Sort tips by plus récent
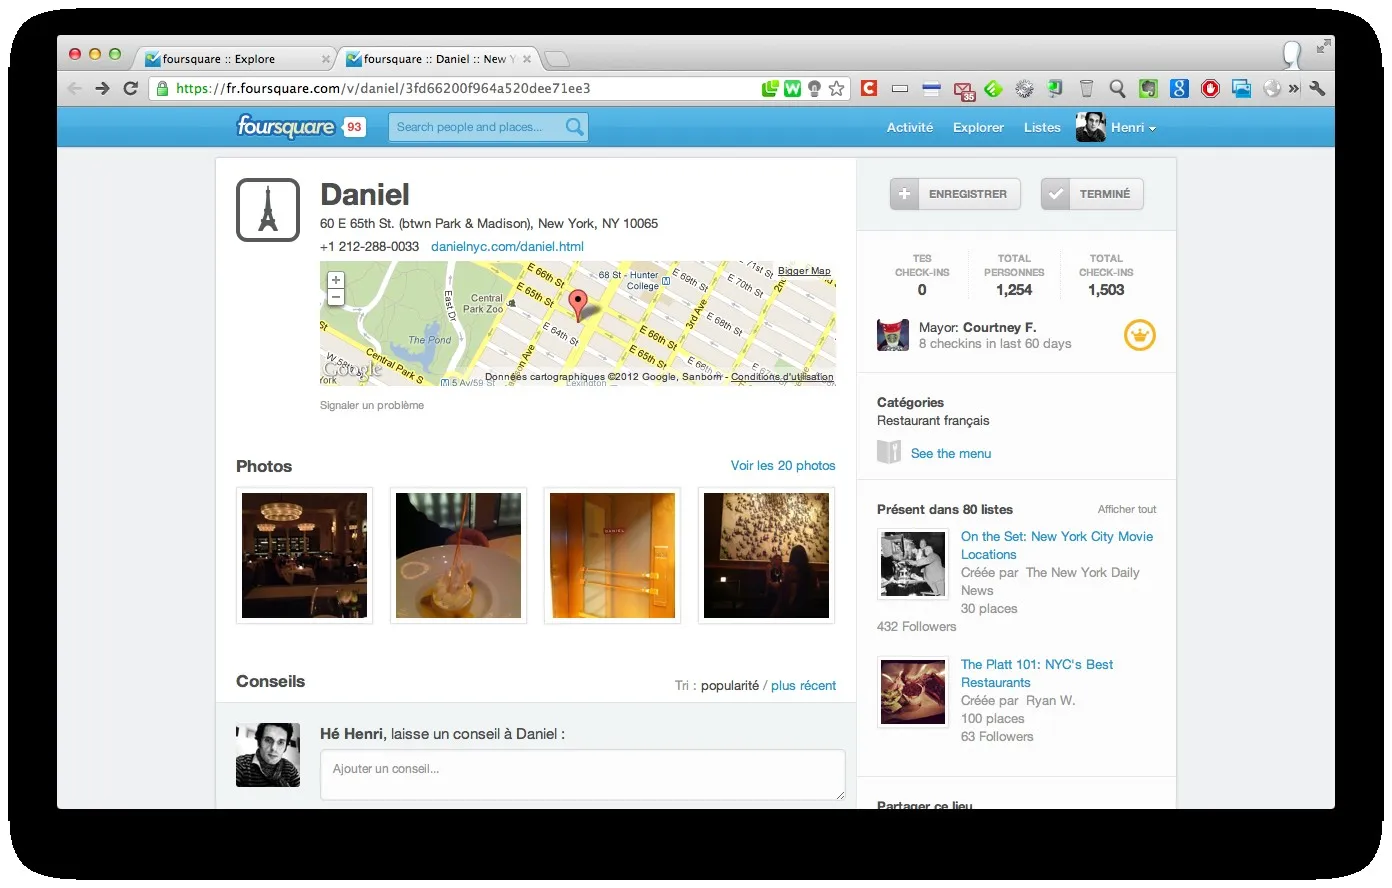This screenshot has height=888, width=1392. click(803, 685)
